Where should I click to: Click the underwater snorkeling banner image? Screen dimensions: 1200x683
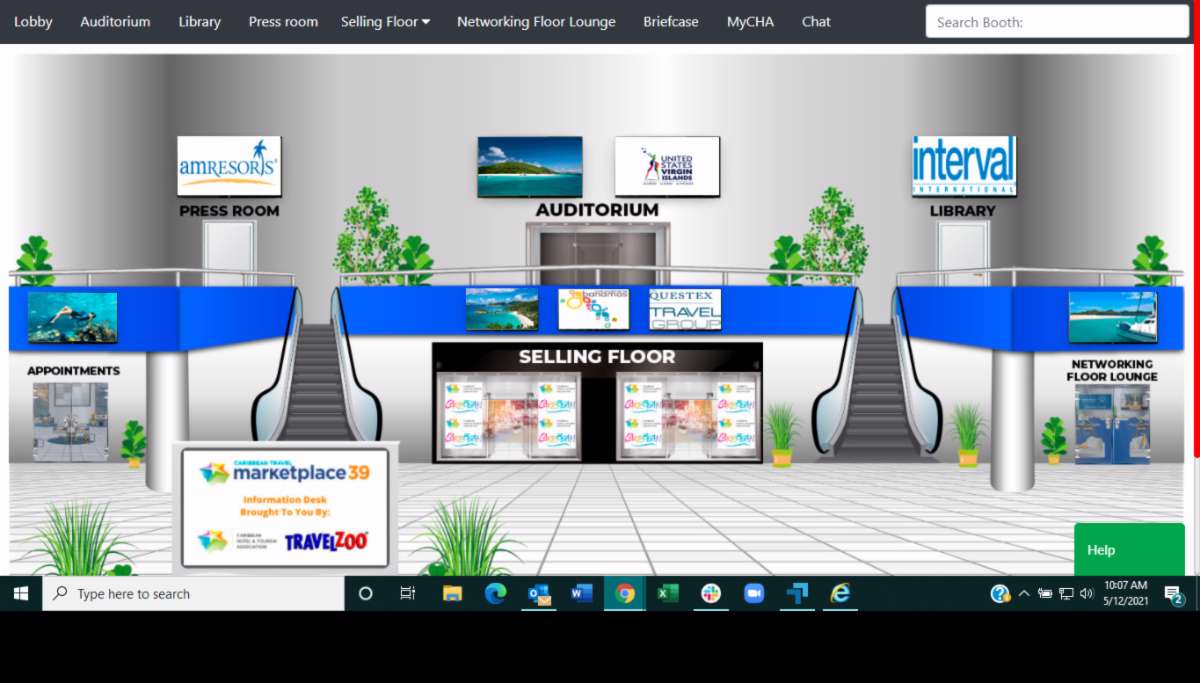coord(72,317)
